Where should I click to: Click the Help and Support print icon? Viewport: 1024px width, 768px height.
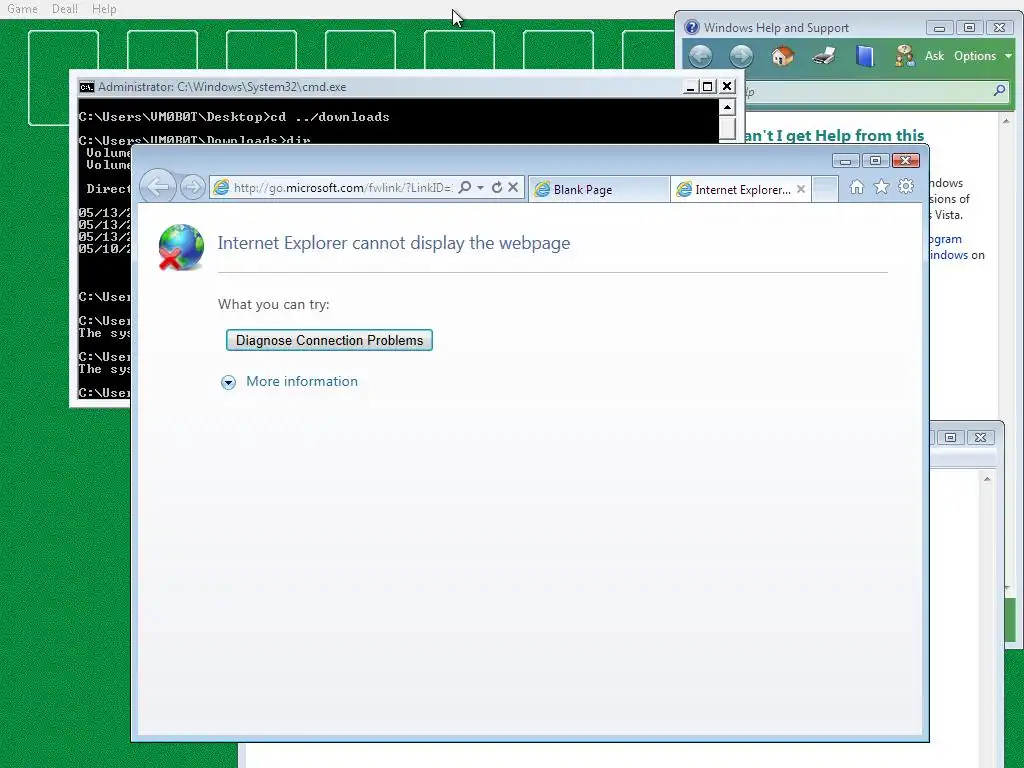point(824,56)
